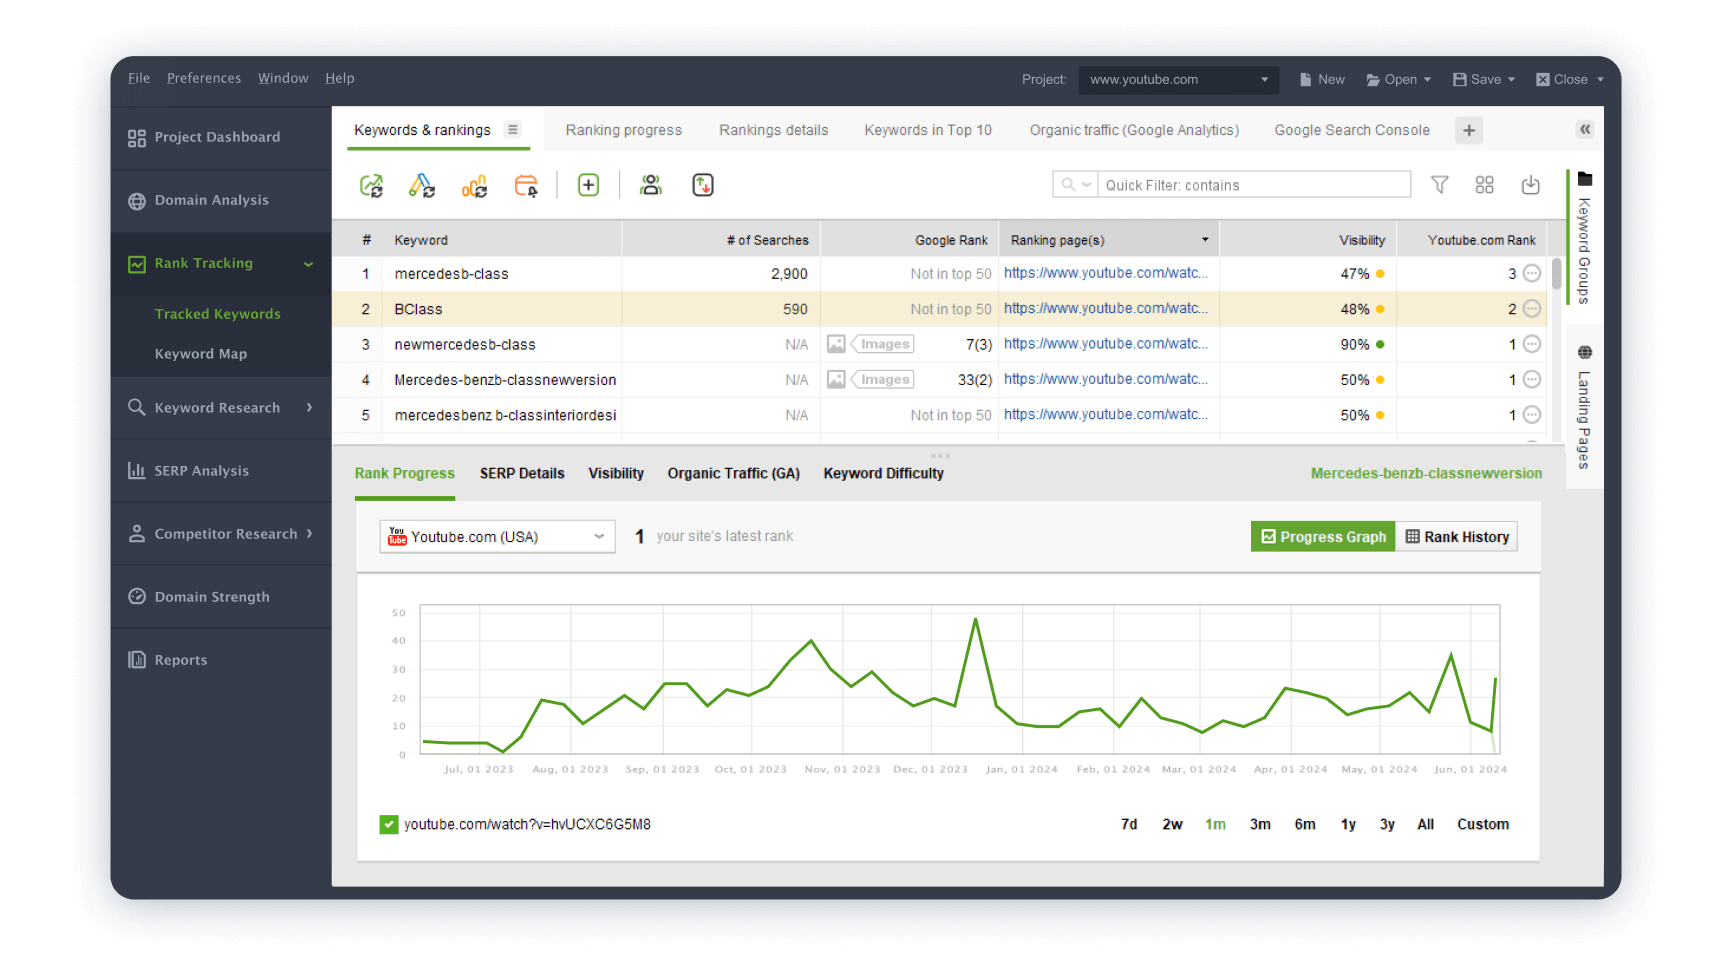Image resolution: width=1732 pixels, height=958 pixels.
Task: Click the Google Ads keyword update icon
Action: tap(422, 185)
